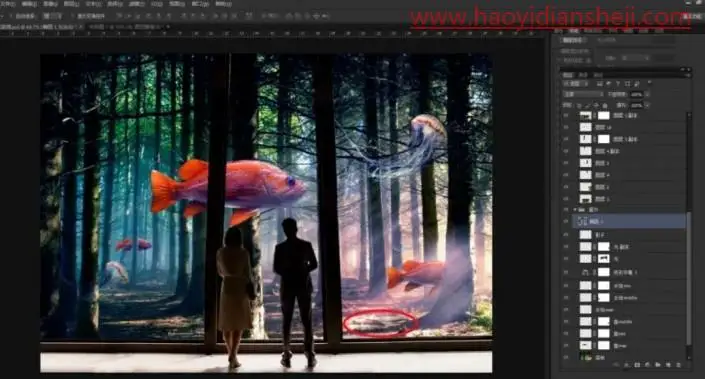Switch to the 通道 (Channels) panel tab

pos(583,75)
